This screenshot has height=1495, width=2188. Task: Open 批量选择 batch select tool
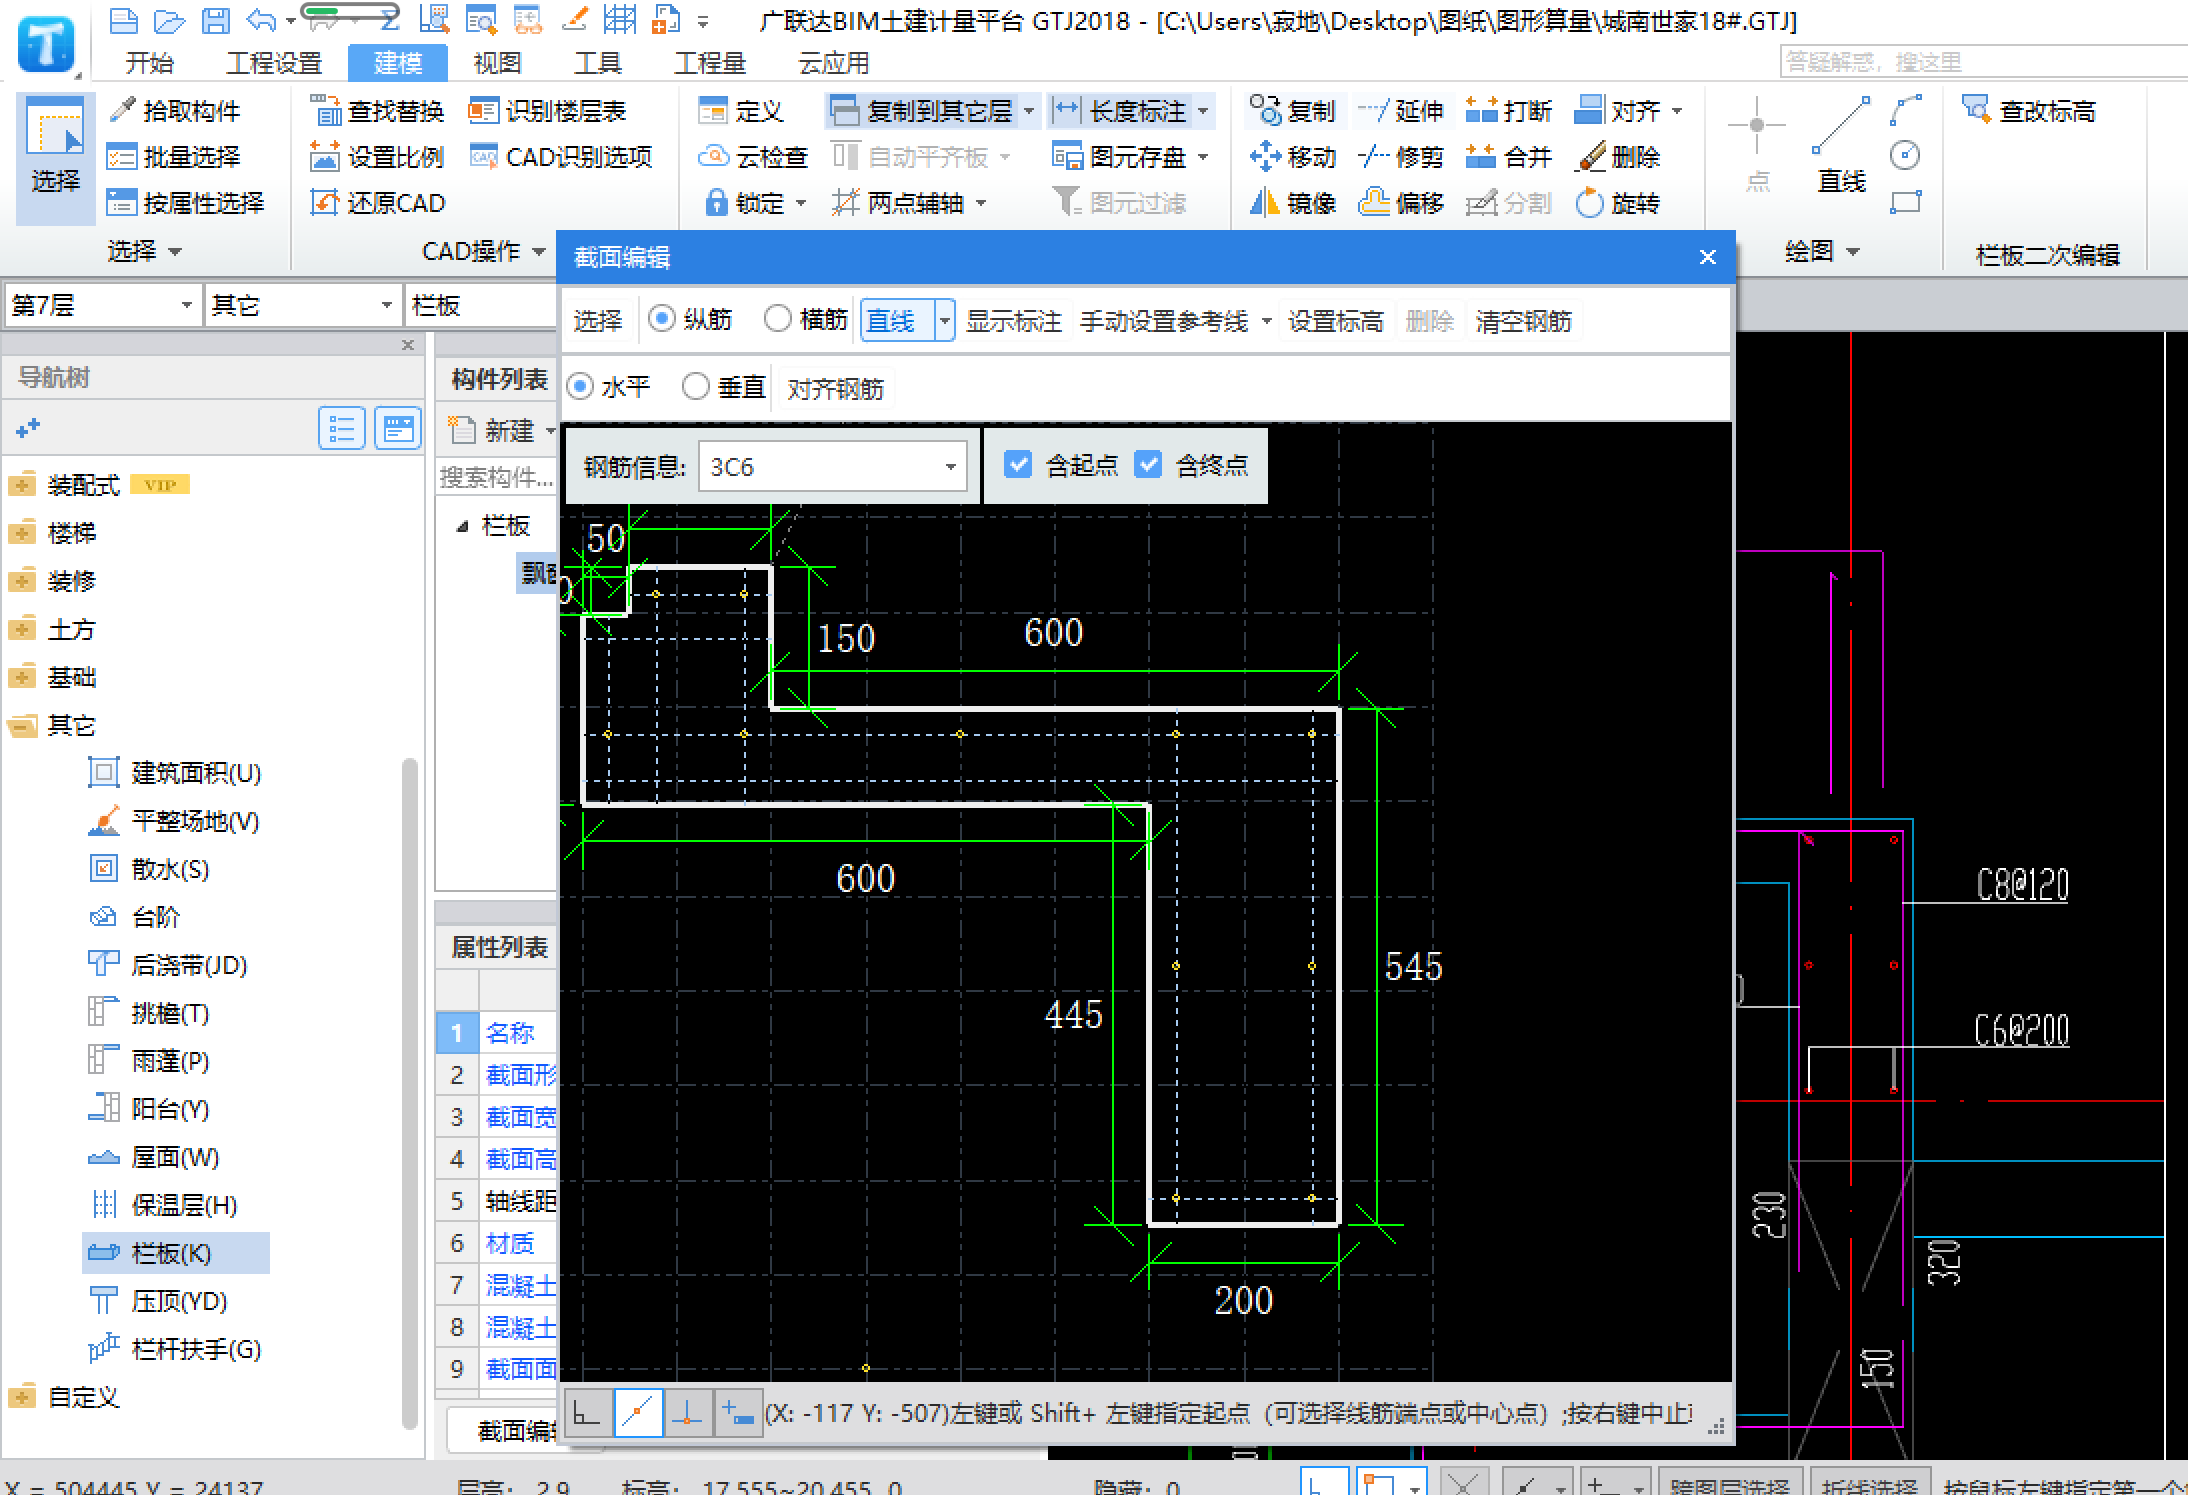(175, 157)
